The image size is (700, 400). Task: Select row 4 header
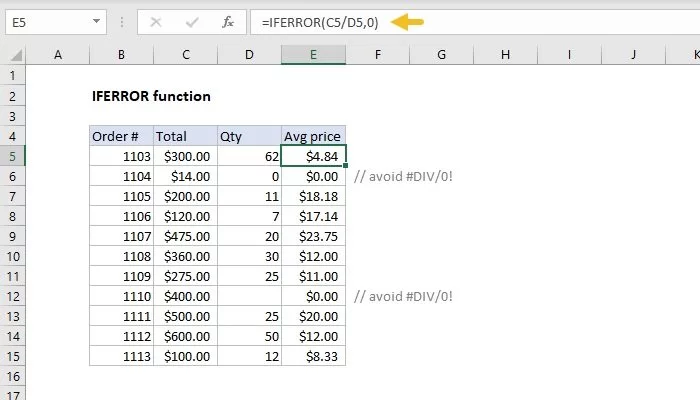(x=12, y=136)
